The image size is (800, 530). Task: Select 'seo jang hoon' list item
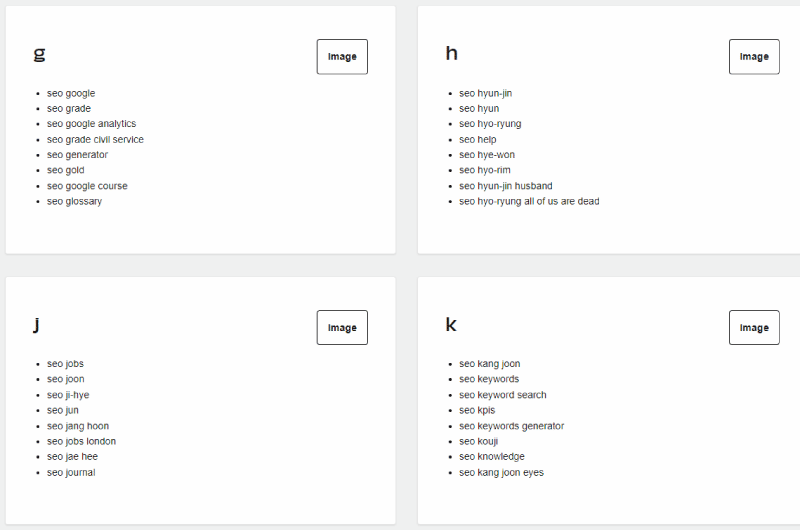78,426
